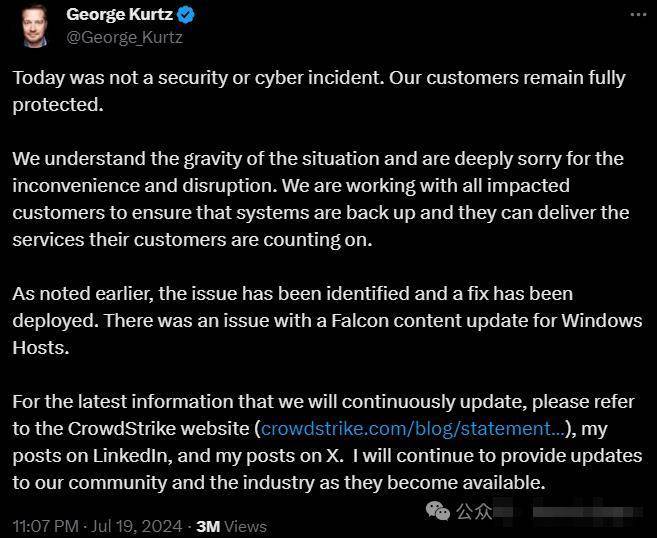This screenshot has height=538, width=657.
Task: Click the WeChat logo watermark
Action: point(438,510)
